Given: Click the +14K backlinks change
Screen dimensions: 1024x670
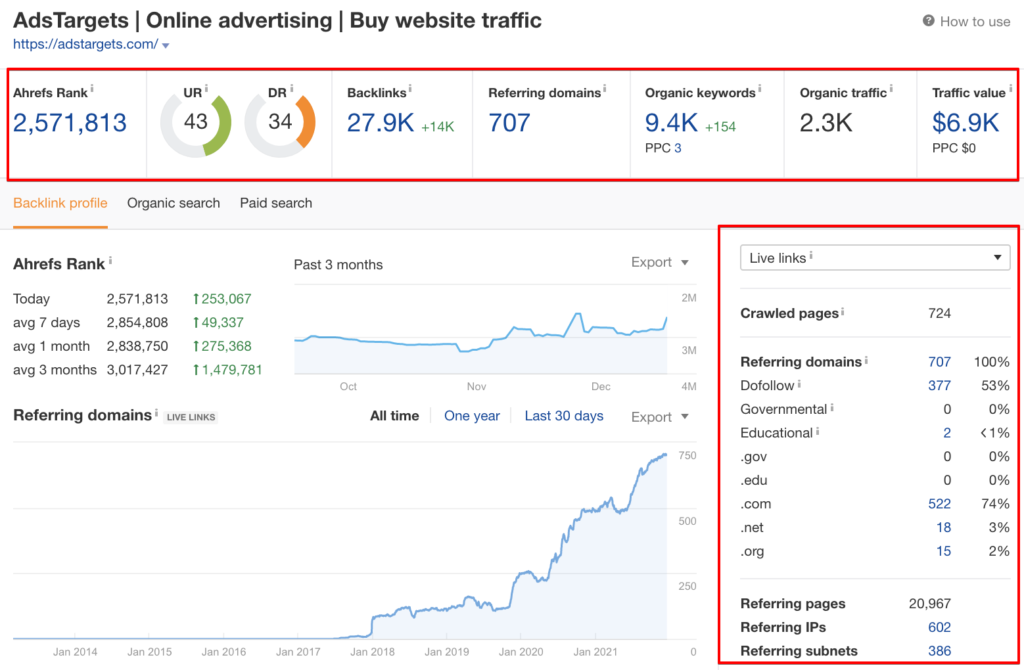Looking at the screenshot, I should 437,127.
